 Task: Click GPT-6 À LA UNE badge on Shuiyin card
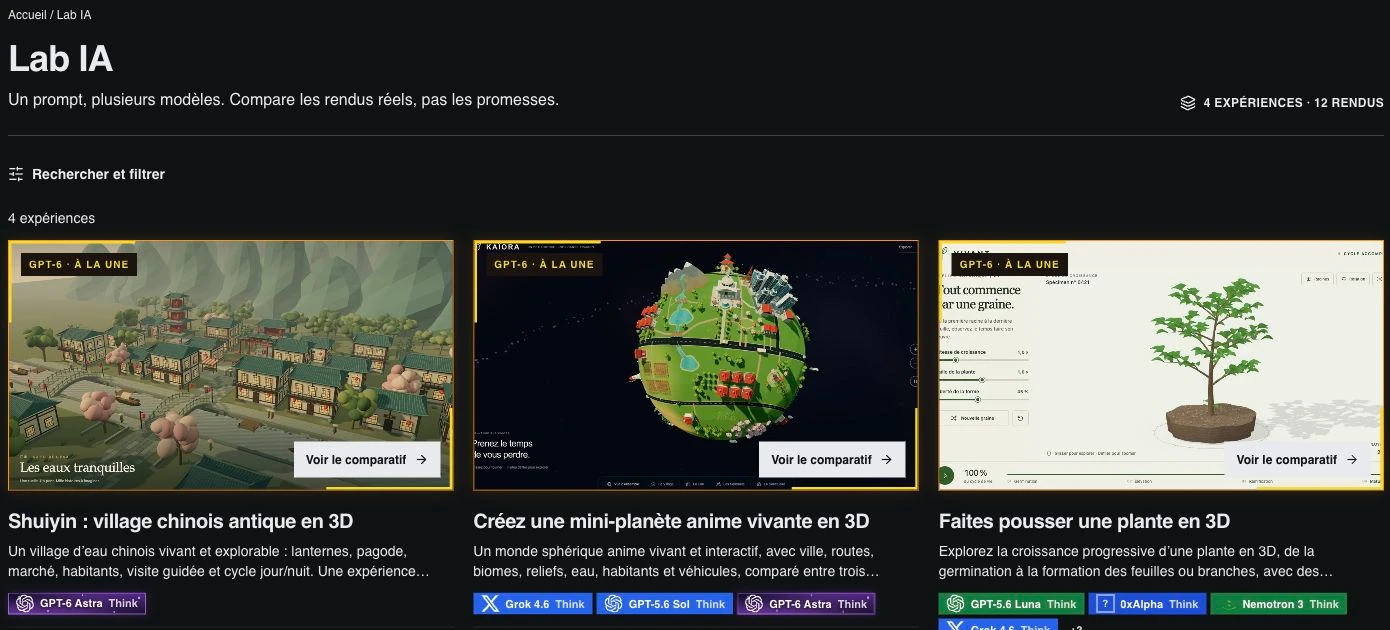(x=79, y=264)
